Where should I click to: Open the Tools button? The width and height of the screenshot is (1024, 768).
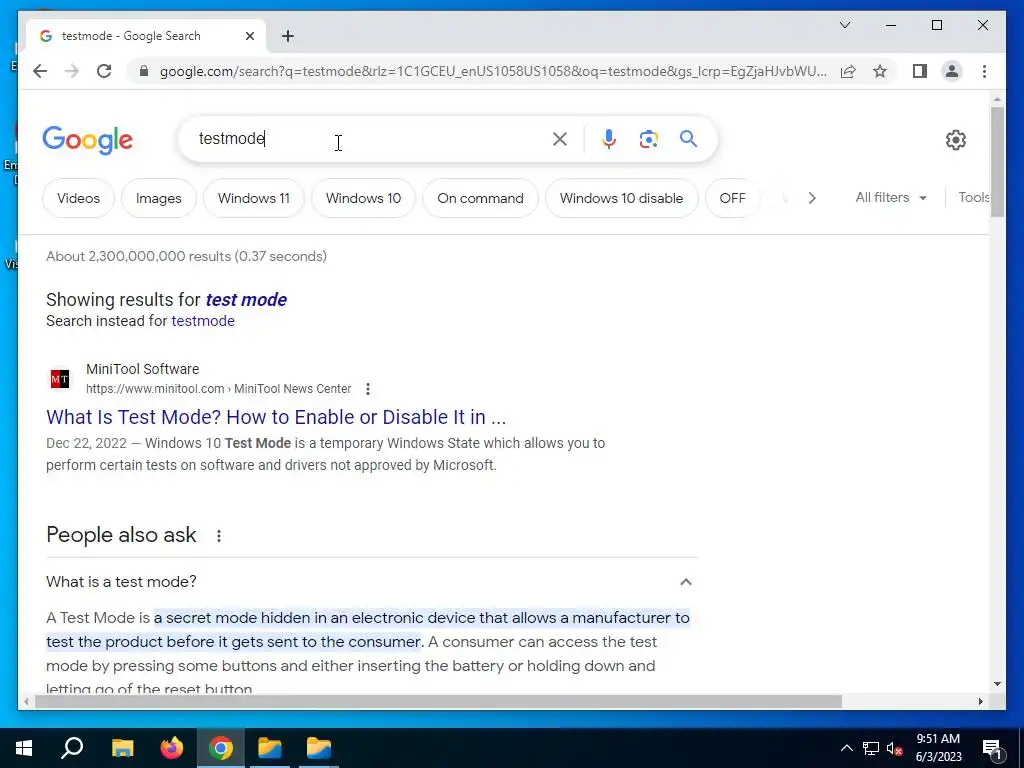tap(973, 197)
